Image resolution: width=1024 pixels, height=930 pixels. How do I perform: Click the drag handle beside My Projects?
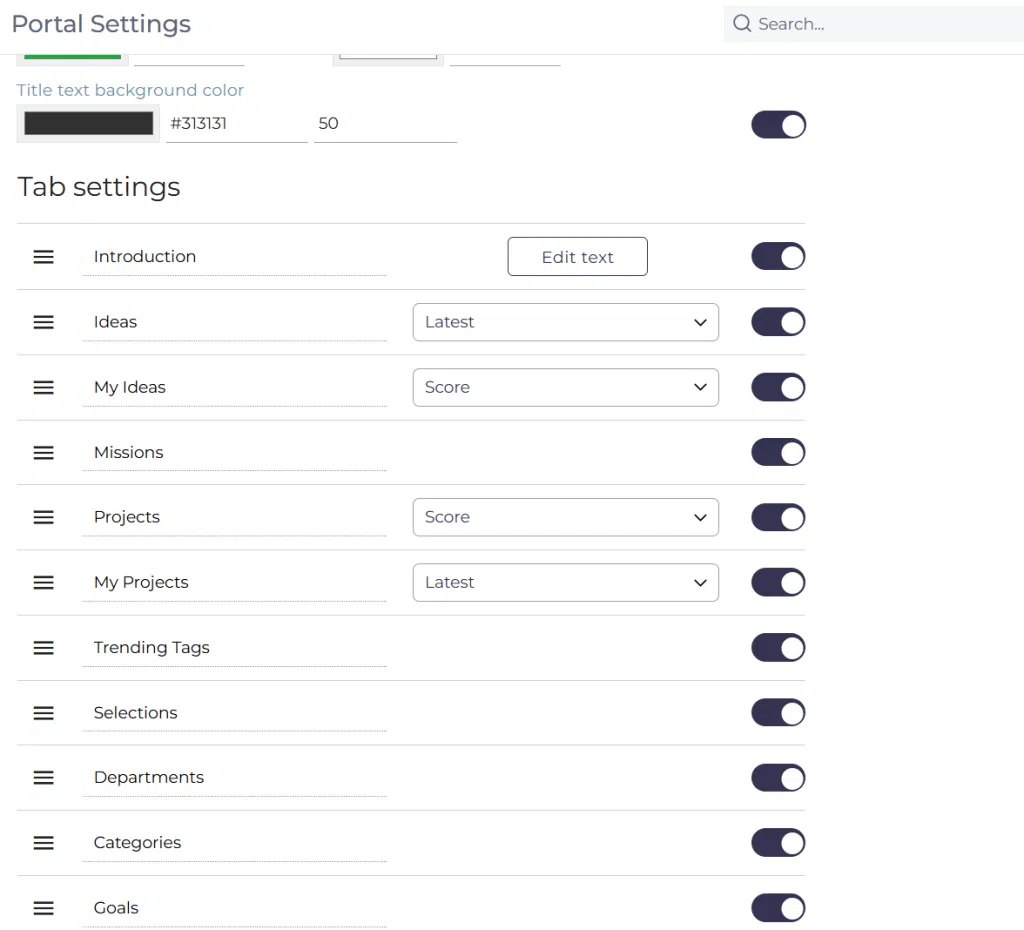pos(44,583)
